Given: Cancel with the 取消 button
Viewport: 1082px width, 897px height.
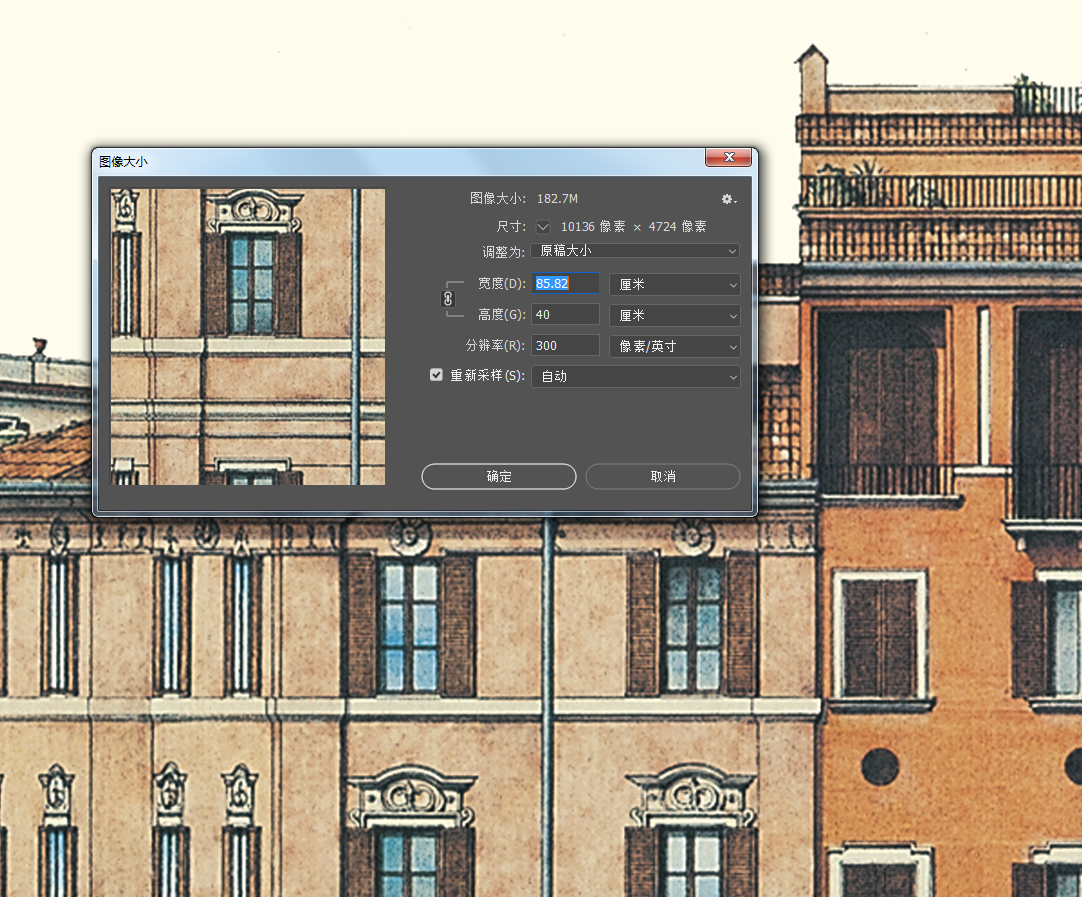Looking at the screenshot, I should click(x=663, y=476).
